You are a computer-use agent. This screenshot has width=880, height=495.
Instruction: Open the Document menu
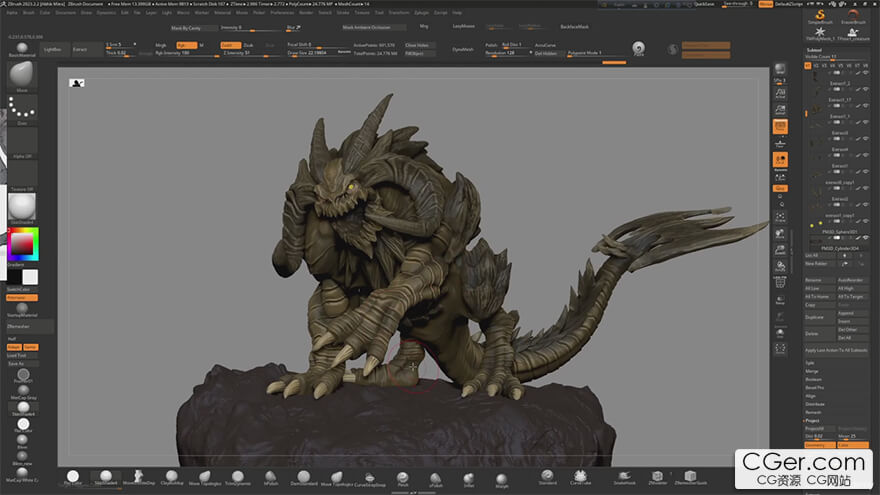click(x=66, y=12)
